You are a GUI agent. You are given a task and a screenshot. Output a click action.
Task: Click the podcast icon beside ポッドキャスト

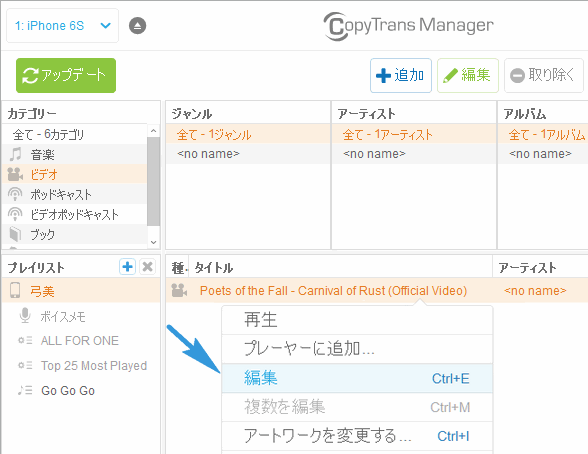[15, 194]
